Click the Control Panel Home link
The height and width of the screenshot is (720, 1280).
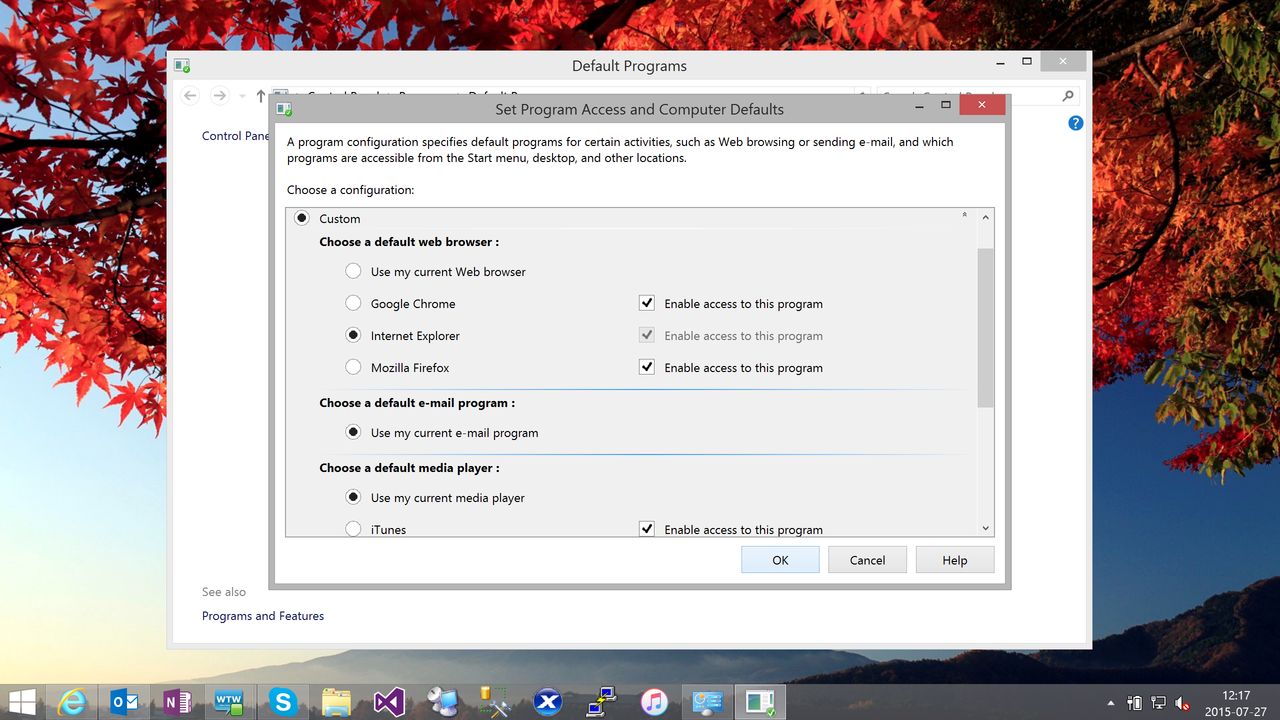pyautogui.click(x=236, y=136)
